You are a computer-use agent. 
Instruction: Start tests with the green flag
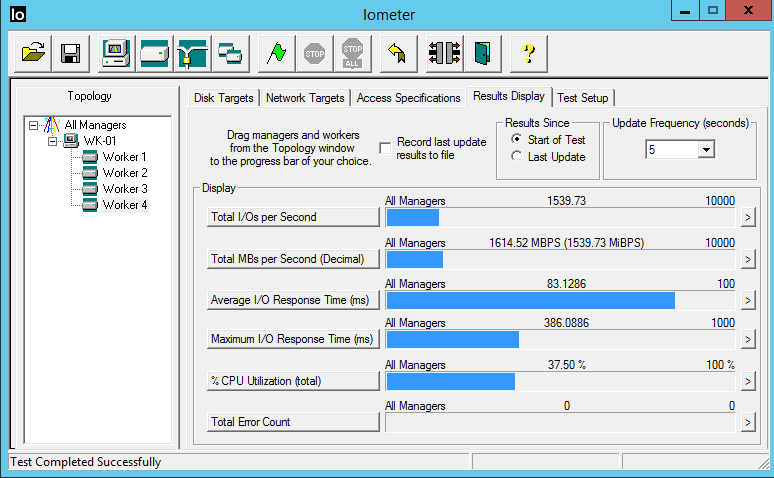click(x=276, y=53)
